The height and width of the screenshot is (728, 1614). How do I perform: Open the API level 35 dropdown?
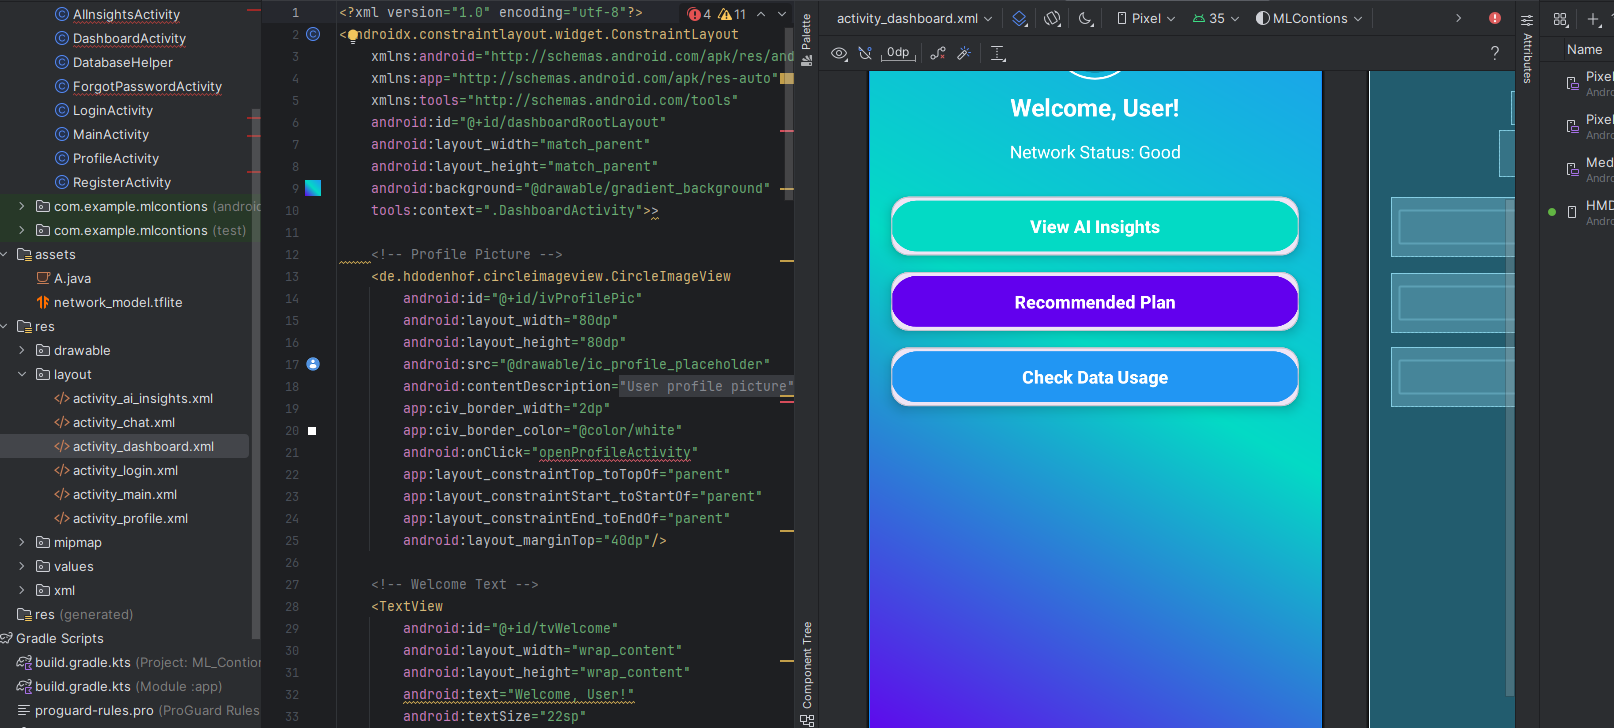1216,18
